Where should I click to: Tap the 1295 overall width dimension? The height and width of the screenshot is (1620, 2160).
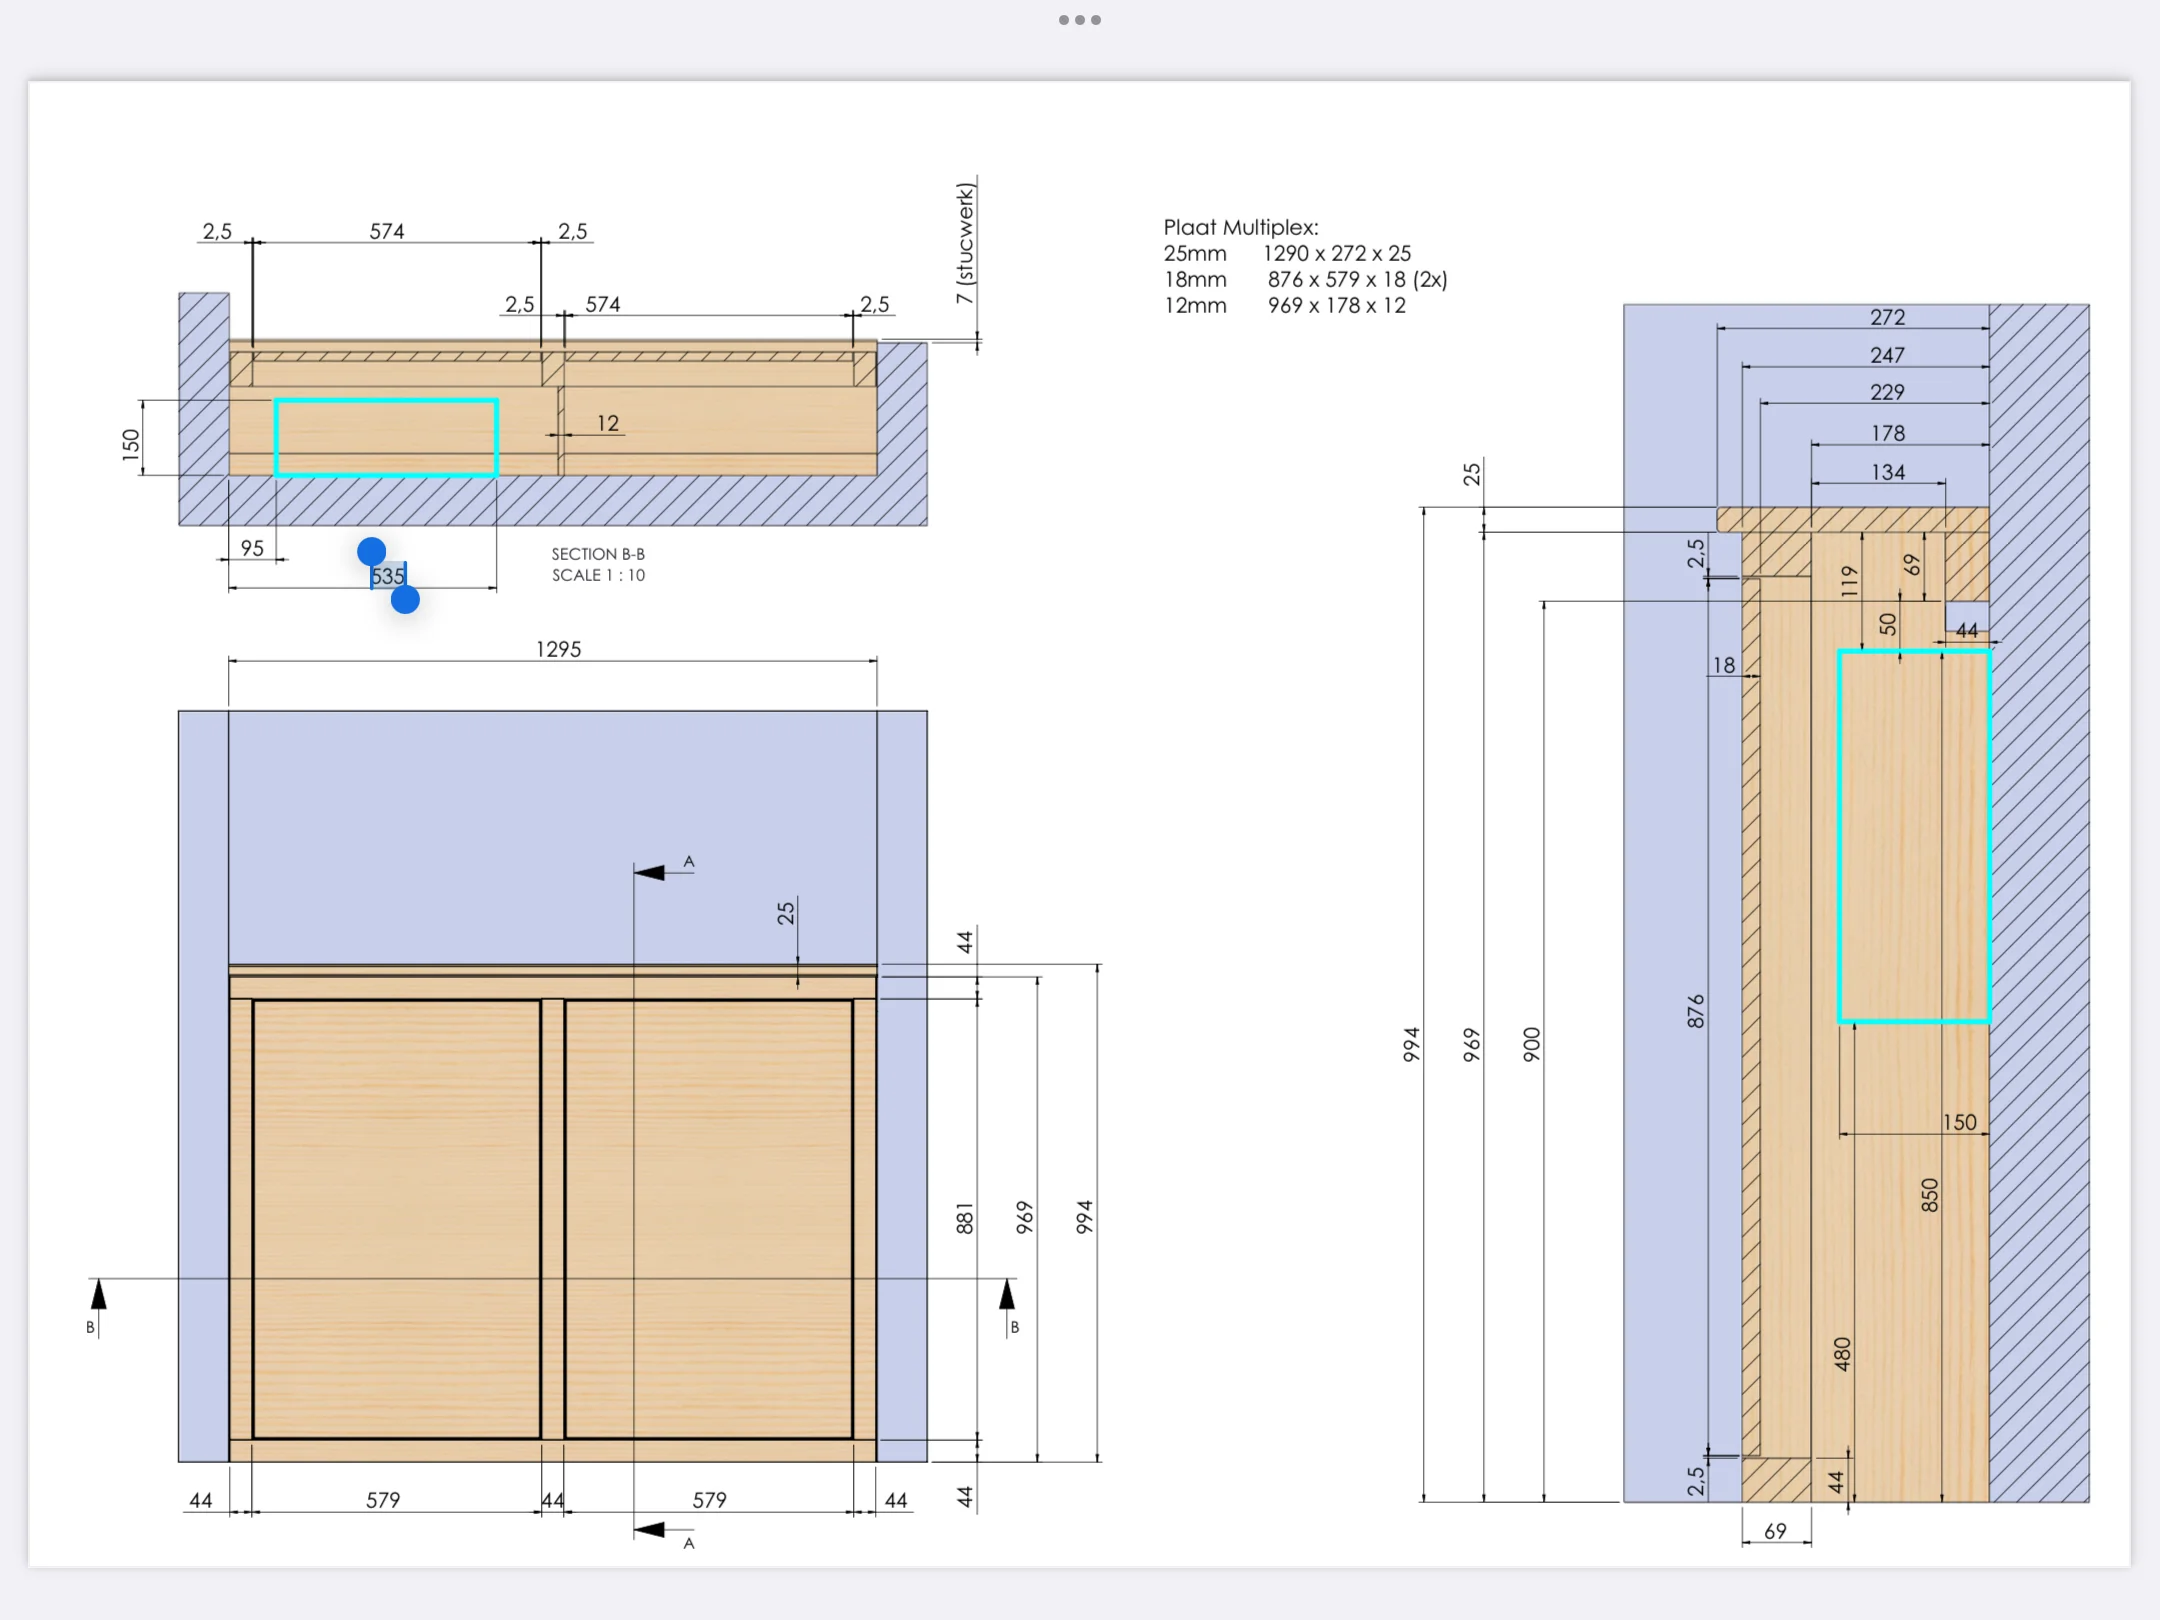click(x=558, y=649)
